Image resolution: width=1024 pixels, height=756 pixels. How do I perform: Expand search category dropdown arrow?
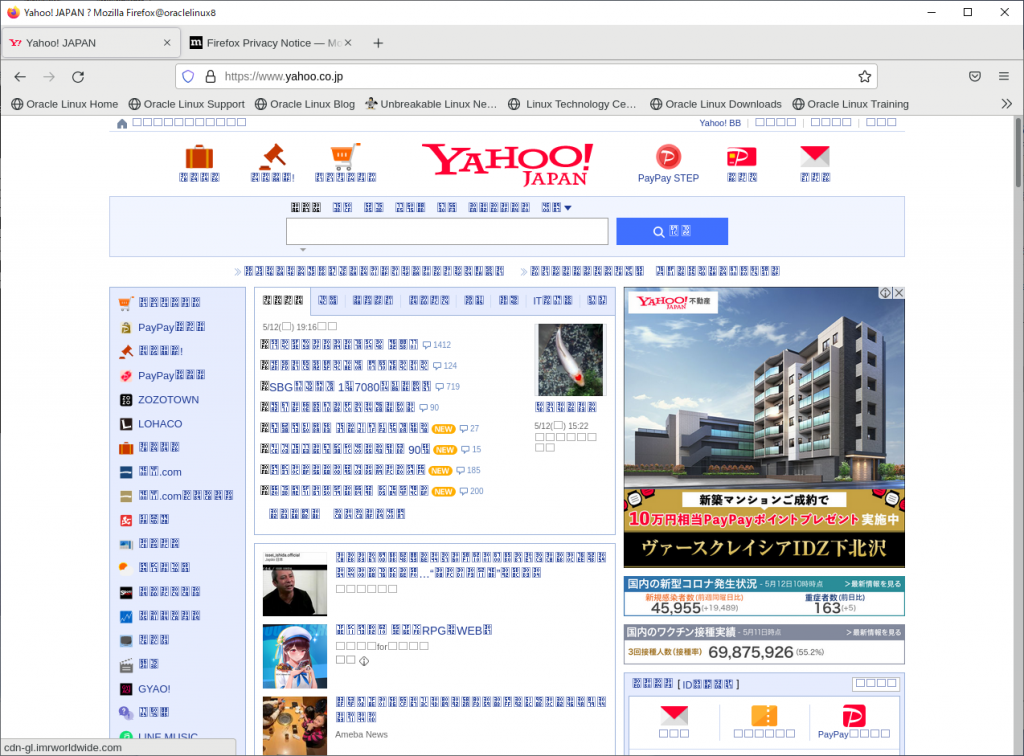click(568, 208)
